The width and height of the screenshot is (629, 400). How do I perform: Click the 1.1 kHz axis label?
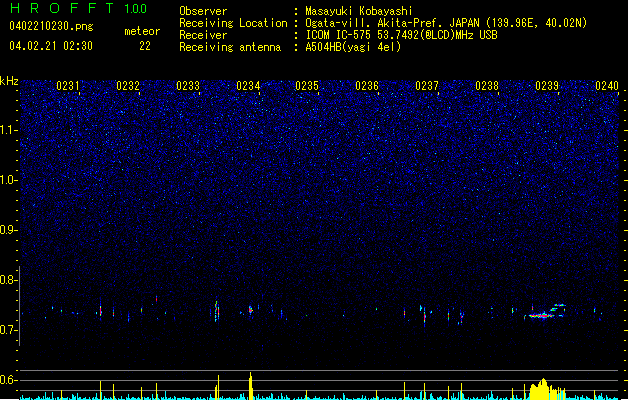coord(9,130)
